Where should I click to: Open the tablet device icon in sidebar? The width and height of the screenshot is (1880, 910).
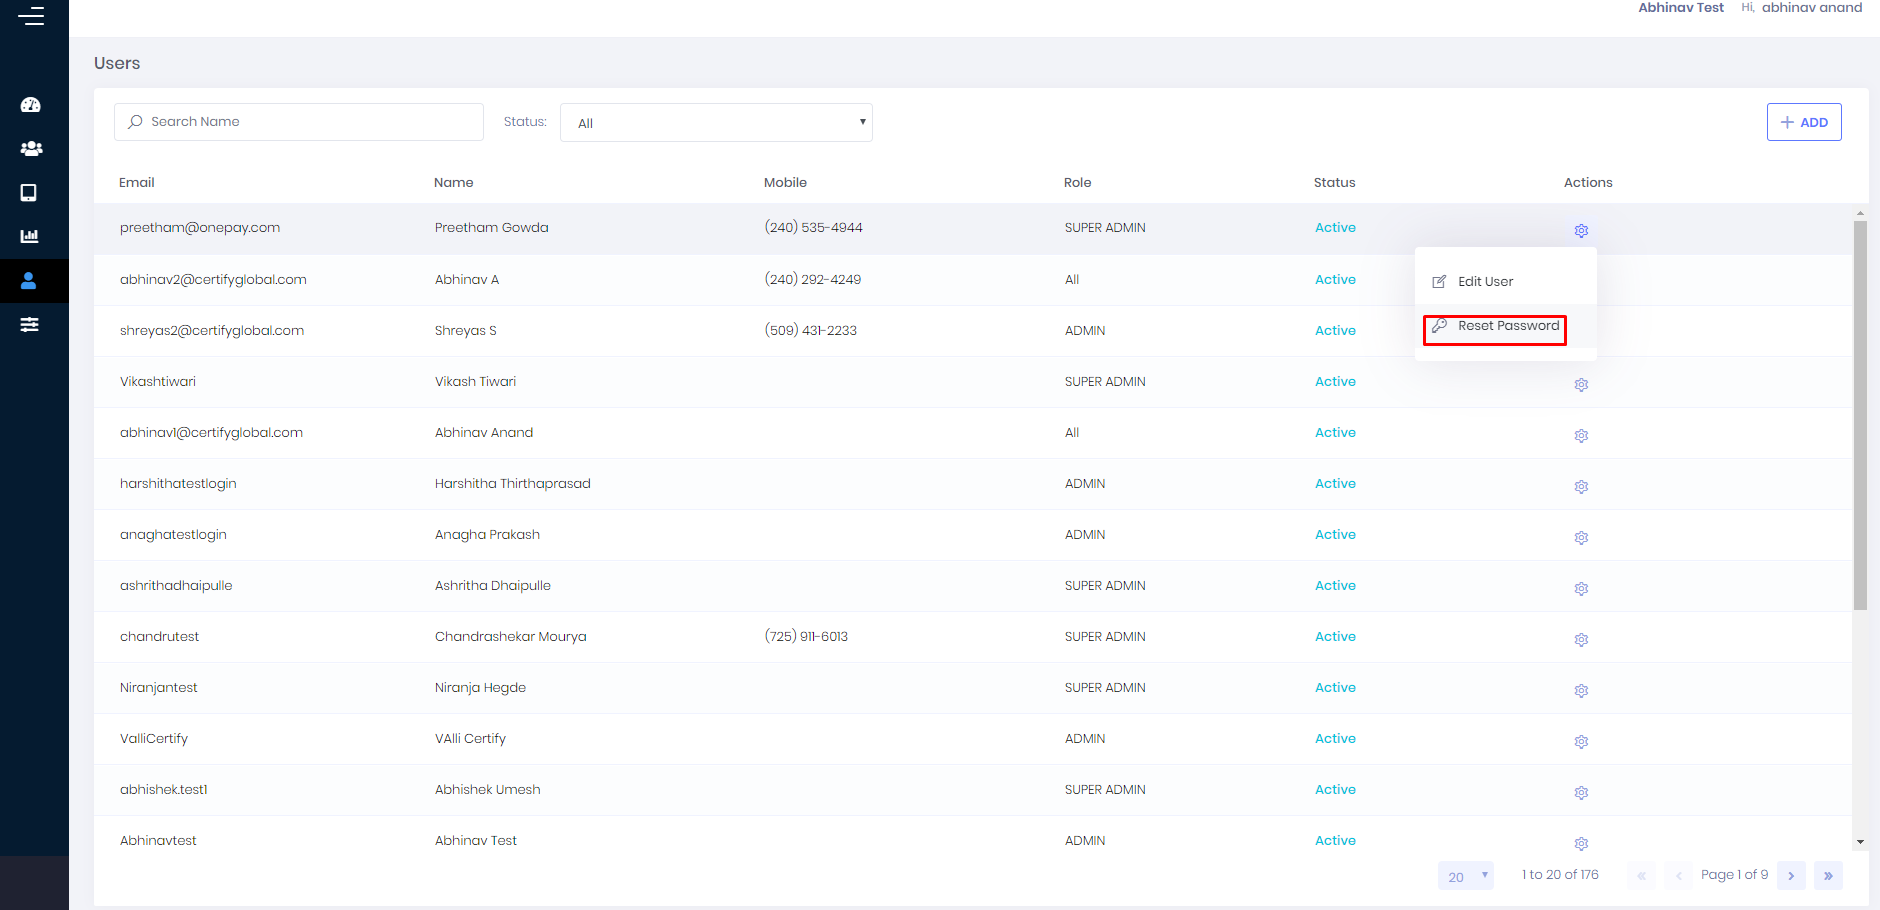click(x=30, y=193)
